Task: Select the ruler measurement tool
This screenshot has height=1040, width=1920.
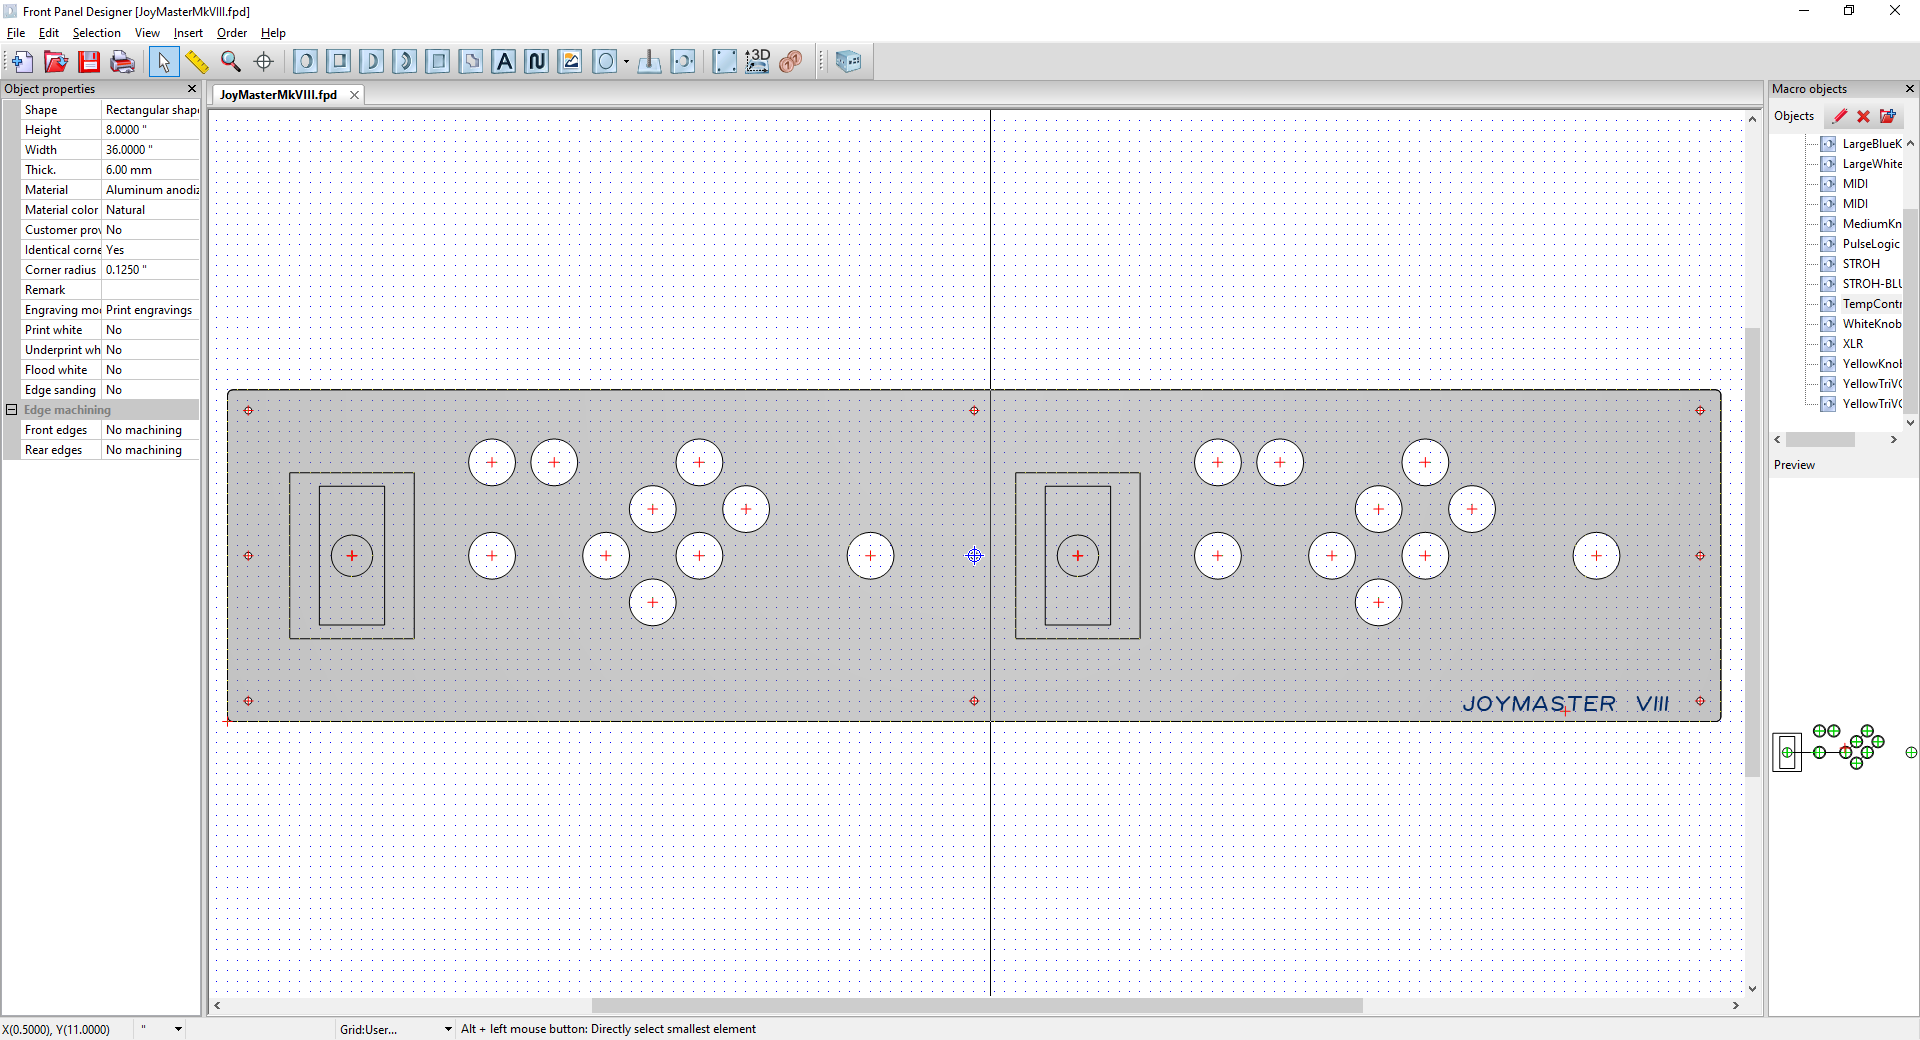Action: 197,62
